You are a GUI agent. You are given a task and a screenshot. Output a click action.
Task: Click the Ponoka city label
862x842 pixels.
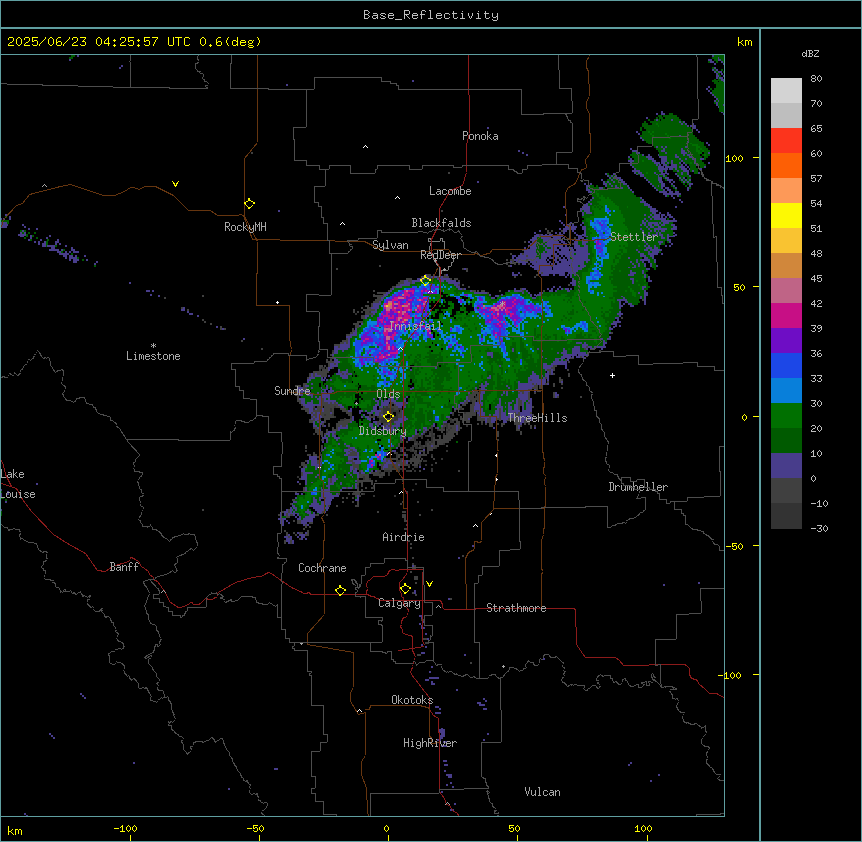point(480,136)
